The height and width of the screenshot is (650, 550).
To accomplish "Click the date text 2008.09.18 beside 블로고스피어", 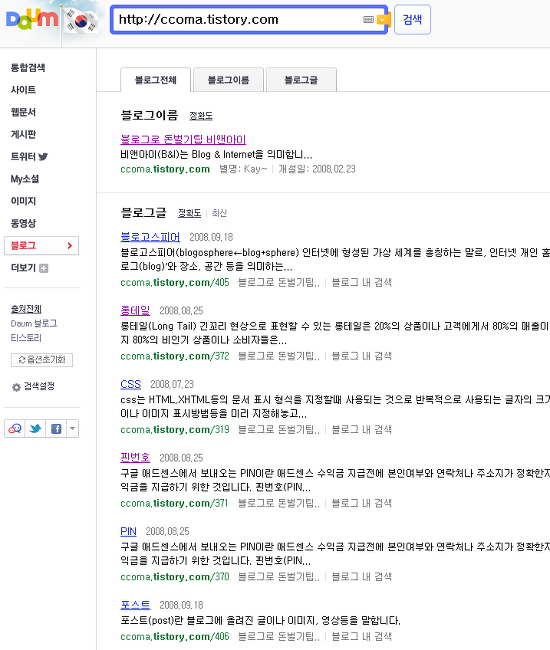I will [211, 237].
